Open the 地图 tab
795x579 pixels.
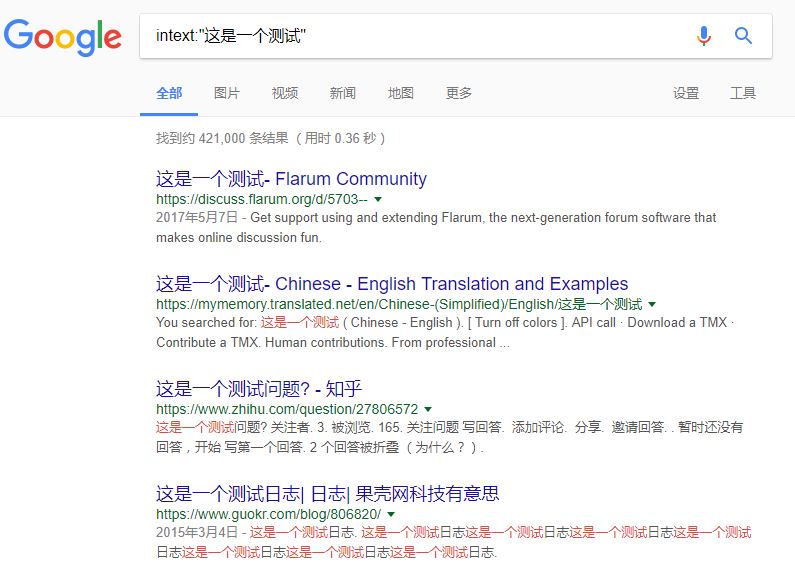pyautogui.click(x=401, y=93)
